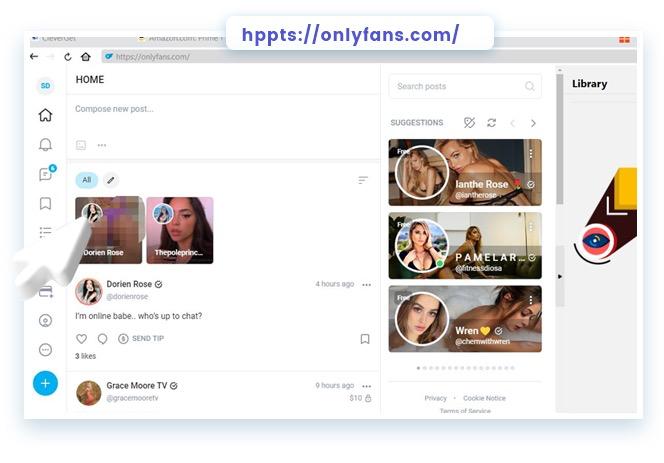Click the blue plus new post button
This screenshot has width=664, height=463.
coord(45,383)
